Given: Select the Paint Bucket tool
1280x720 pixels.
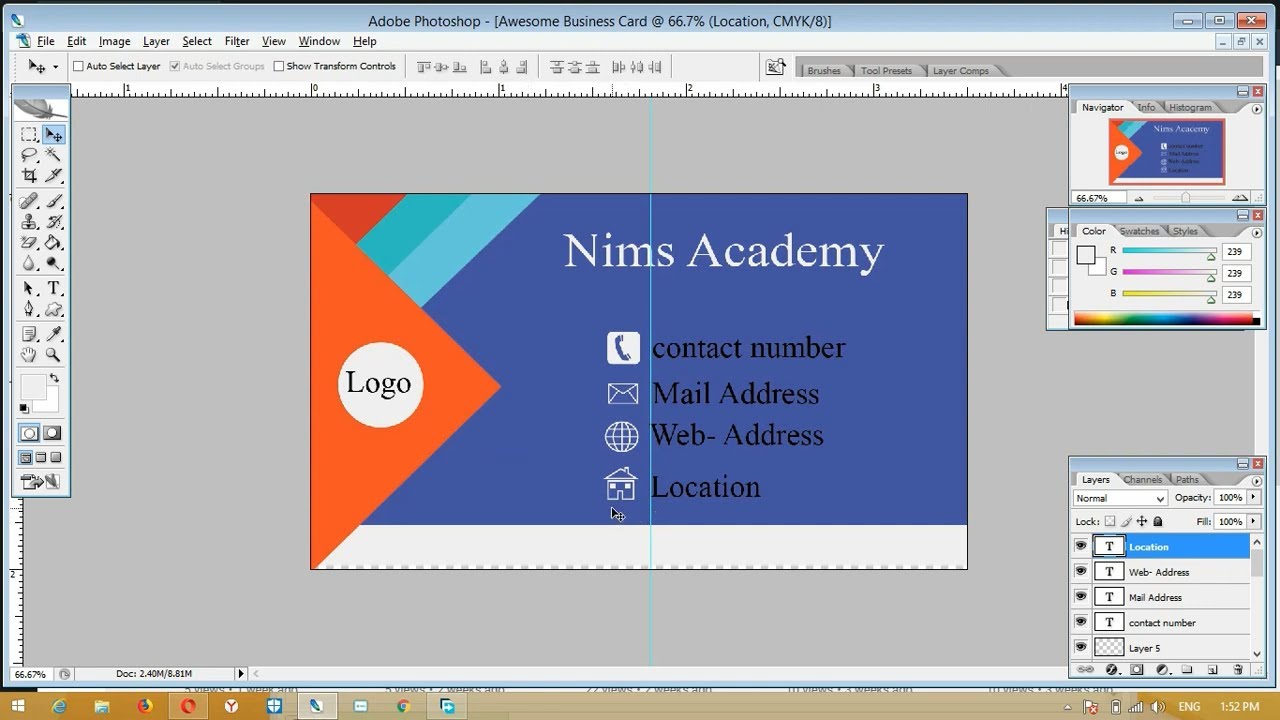Looking at the screenshot, I should coord(53,243).
